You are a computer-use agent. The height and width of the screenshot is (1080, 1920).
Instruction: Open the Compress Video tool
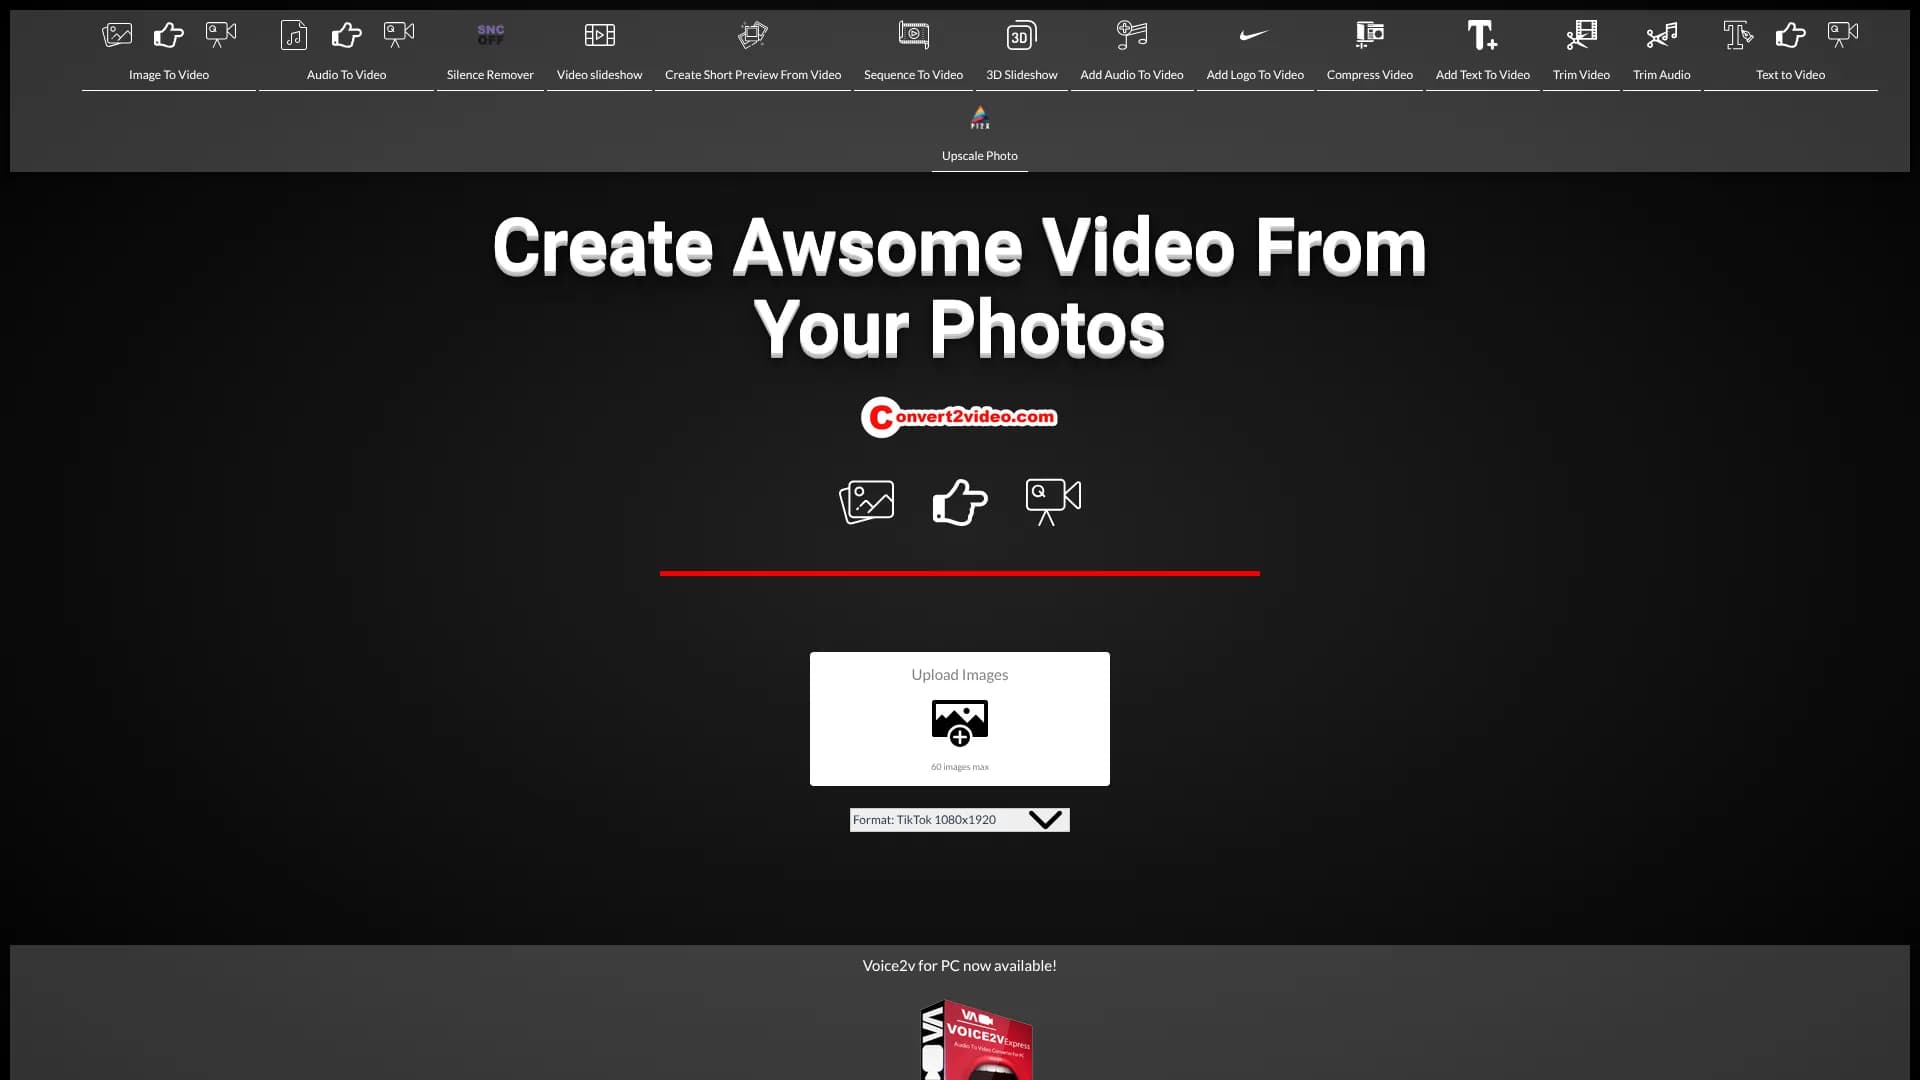tap(1369, 50)
